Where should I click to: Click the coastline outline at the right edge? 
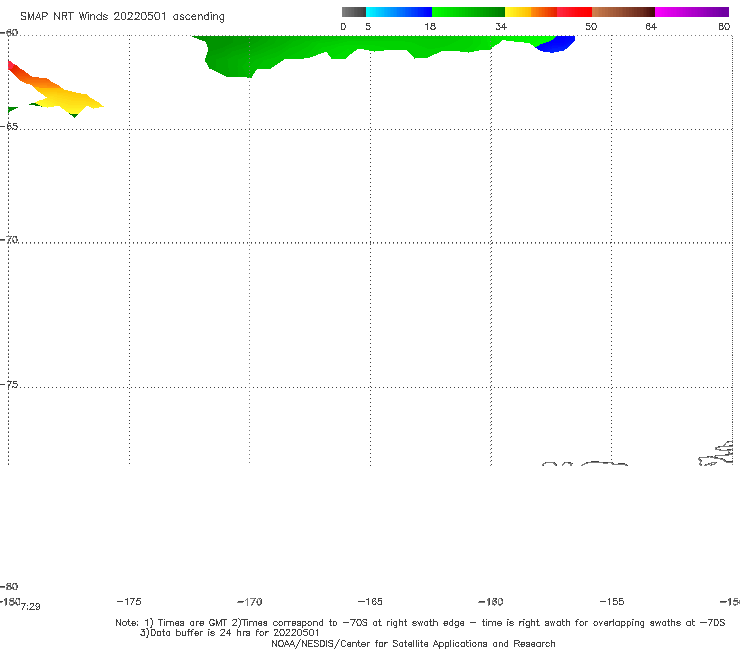716,454
